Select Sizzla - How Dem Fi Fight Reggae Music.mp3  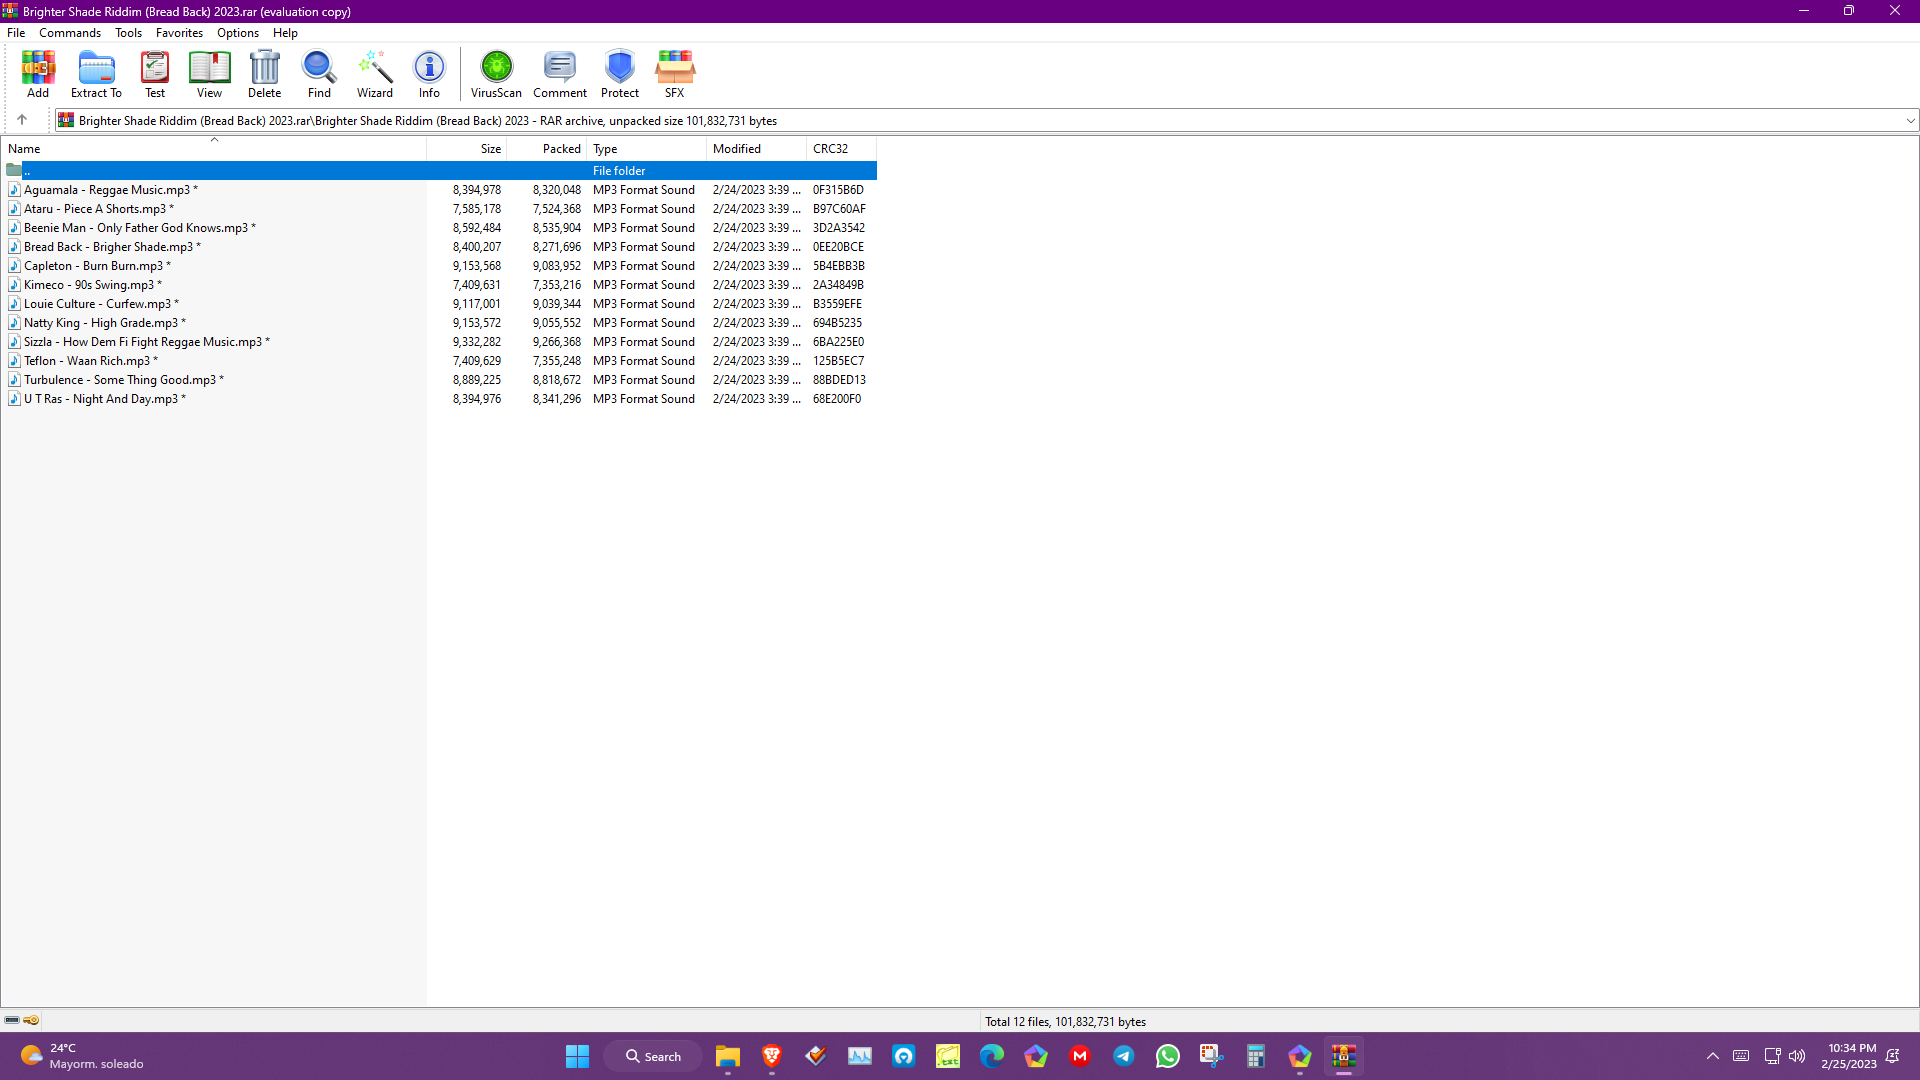coord(440,342)
